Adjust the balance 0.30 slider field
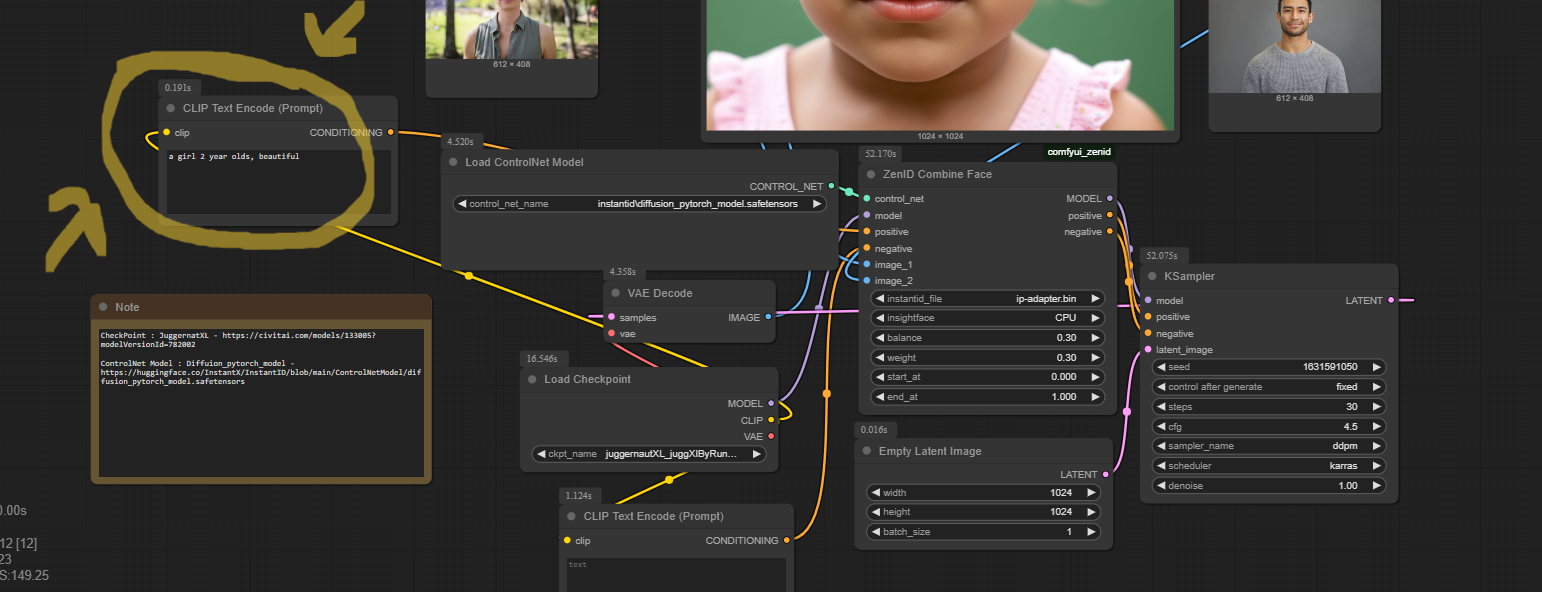 coord(987,338)
